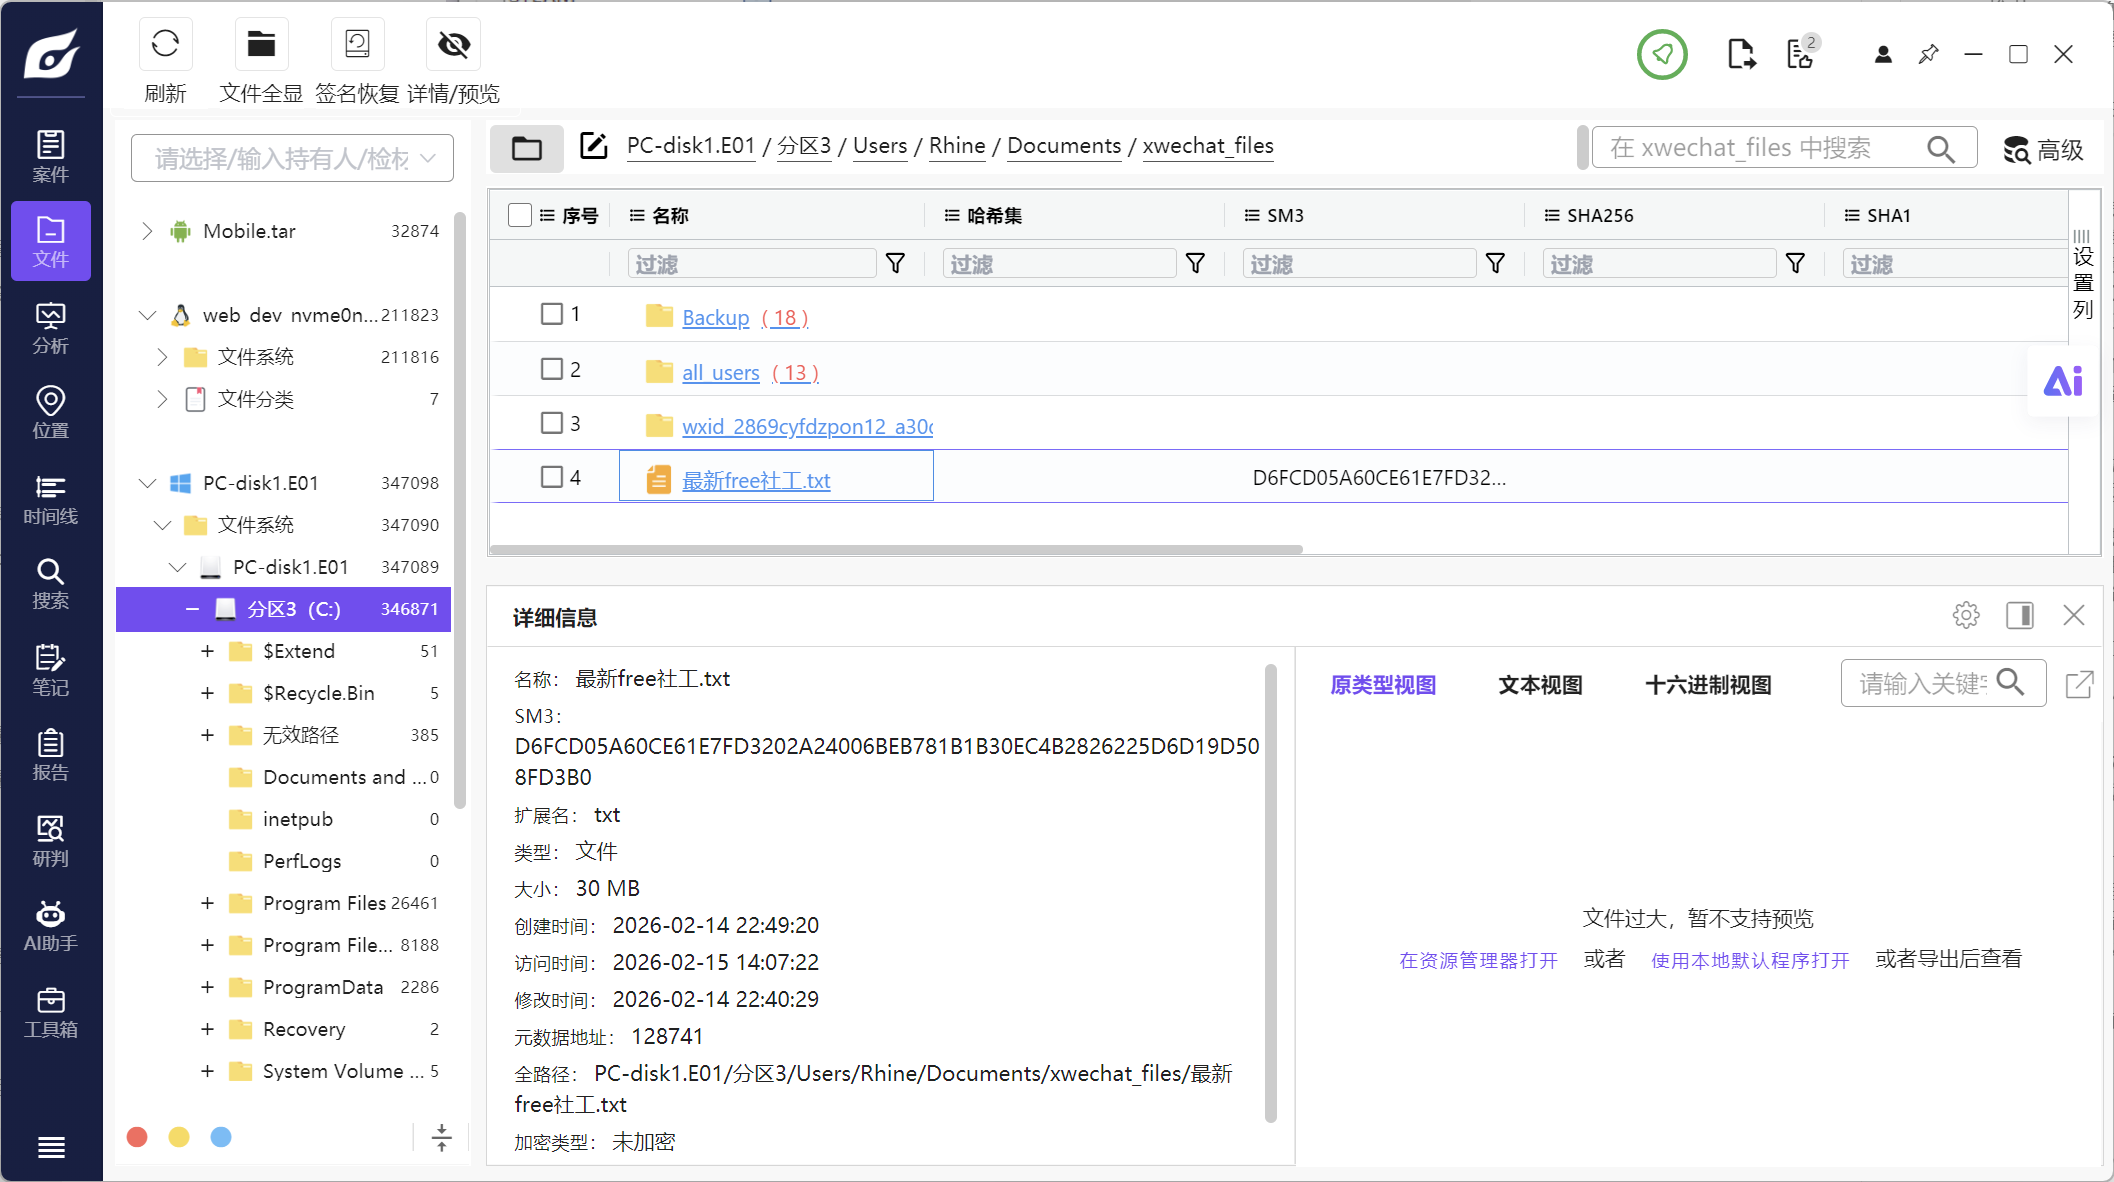
Task: Tick the checkbox for row 1 Backup
Action: tap(552, 314)
